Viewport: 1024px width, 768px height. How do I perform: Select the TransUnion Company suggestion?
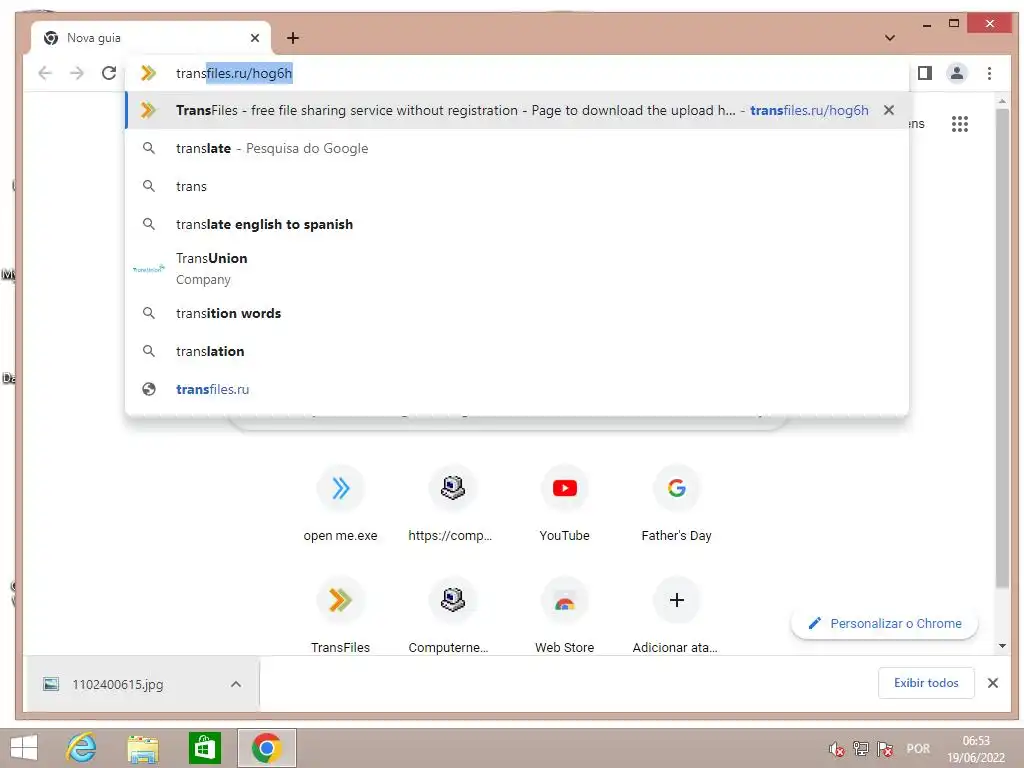pyautogui.click(x=516, y=268)
